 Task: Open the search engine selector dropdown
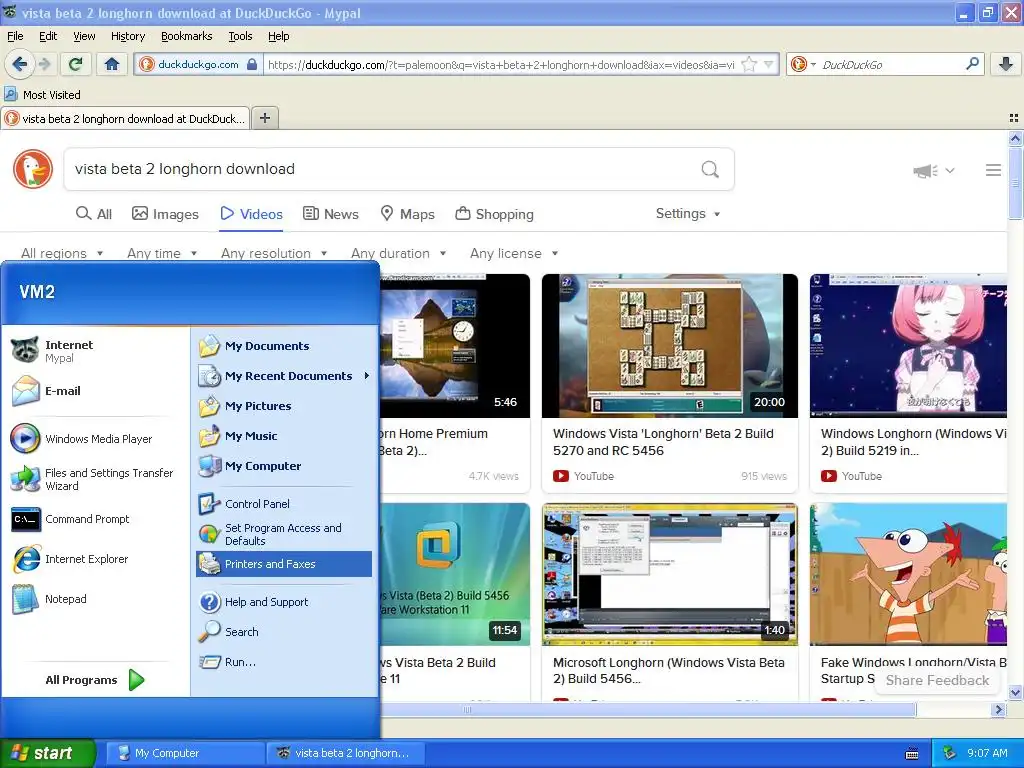click(x=803, y=64)
